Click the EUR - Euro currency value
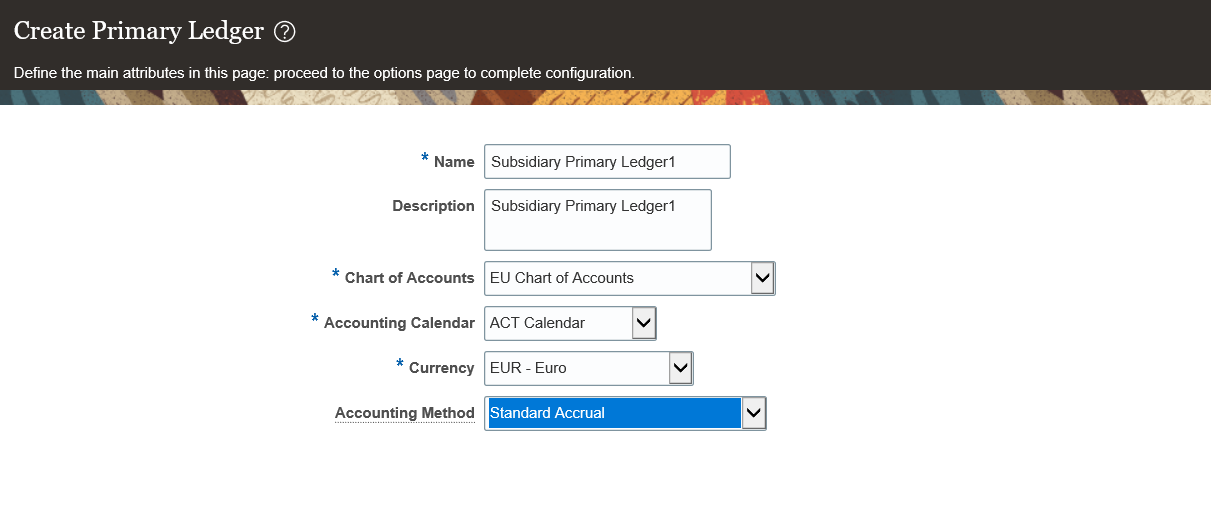 pyautogui.click(x=576, y=368)
